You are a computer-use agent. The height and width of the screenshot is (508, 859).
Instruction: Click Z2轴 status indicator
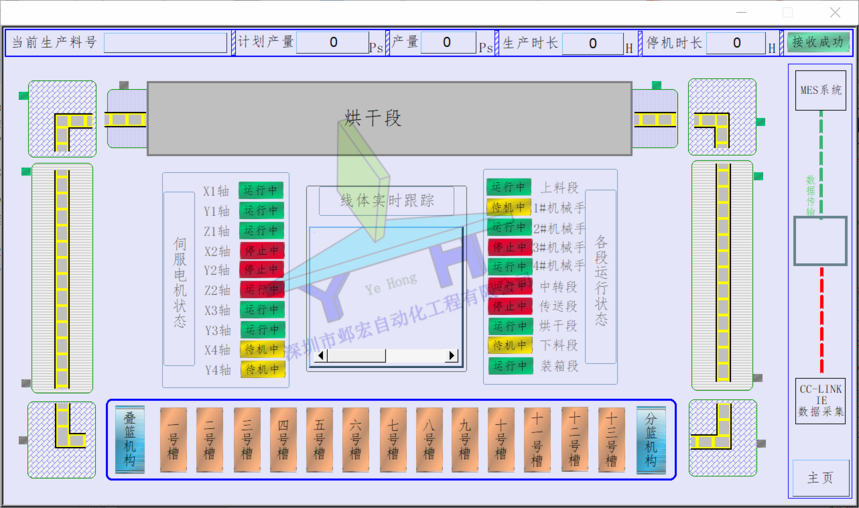262,289
